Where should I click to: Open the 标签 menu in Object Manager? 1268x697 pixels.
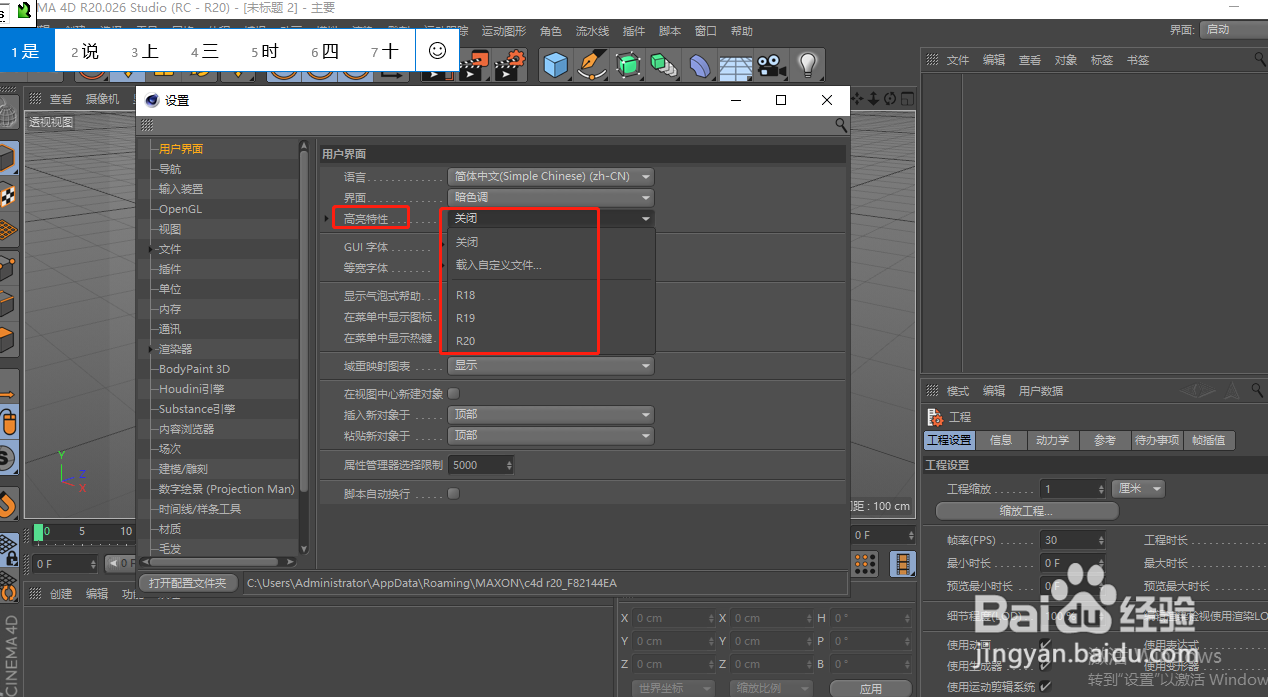[x=1102, y=60]
